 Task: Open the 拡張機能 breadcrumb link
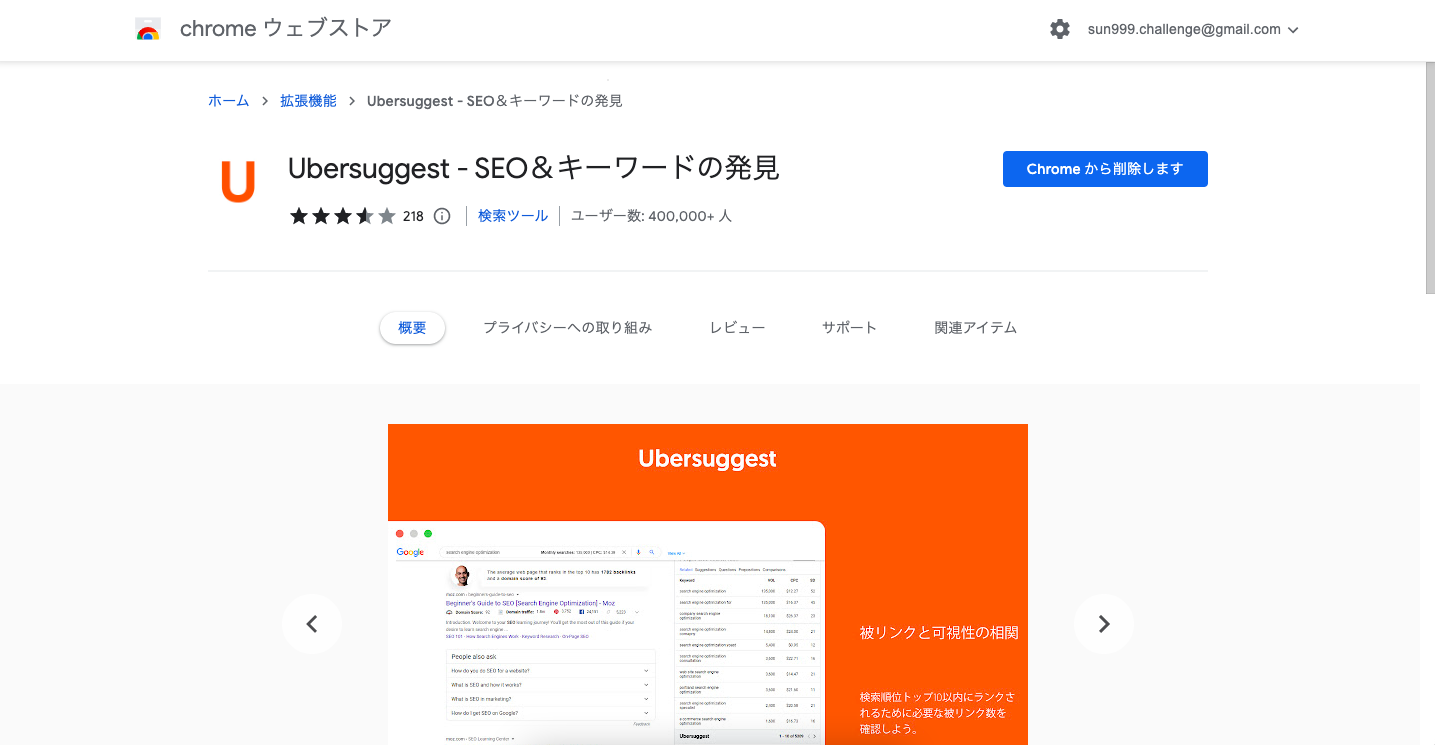point(308,101)
